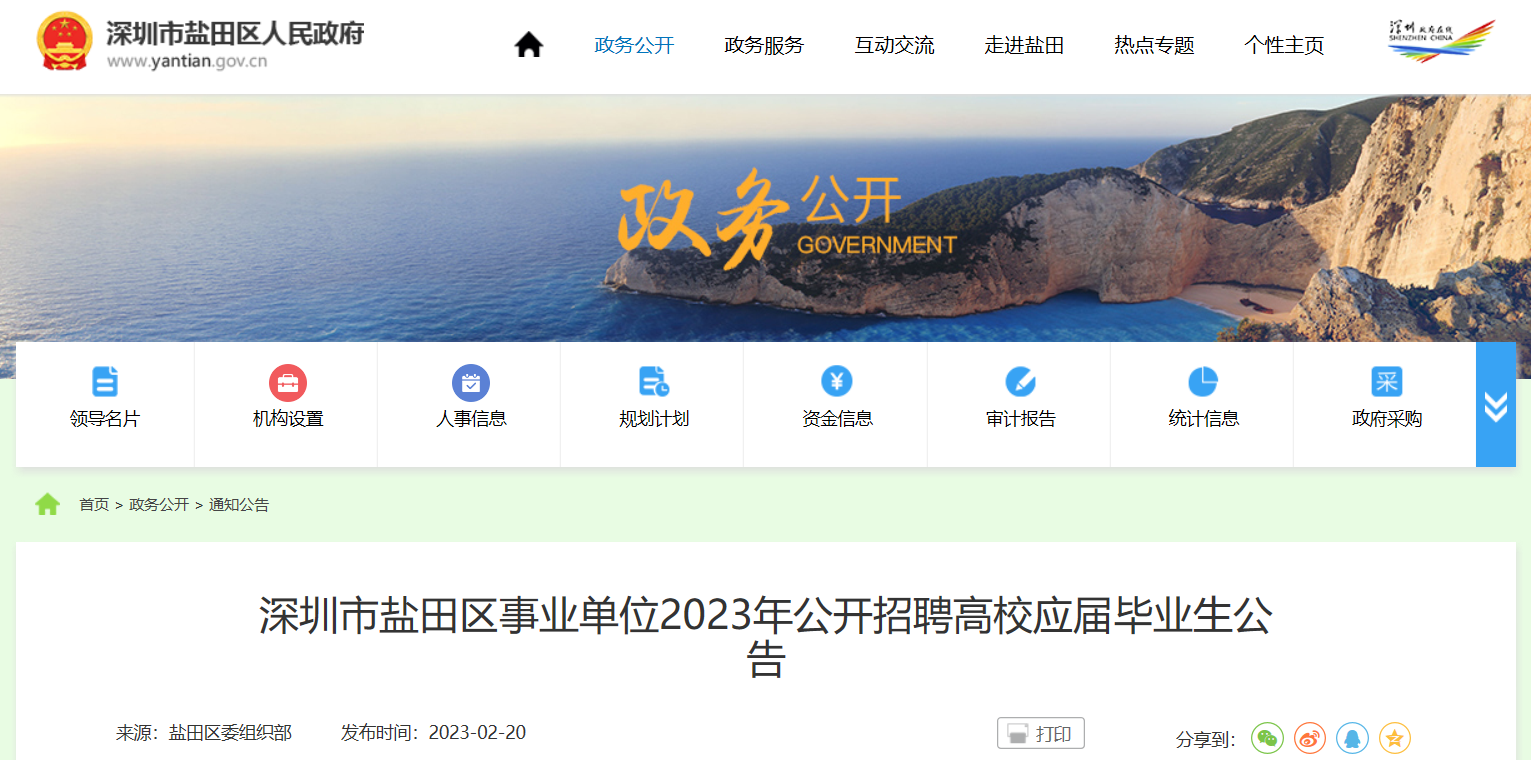Expand more categories with double-chevron button
The width and height of the screenshot is (1531, 760).
tap(1496, 405)
